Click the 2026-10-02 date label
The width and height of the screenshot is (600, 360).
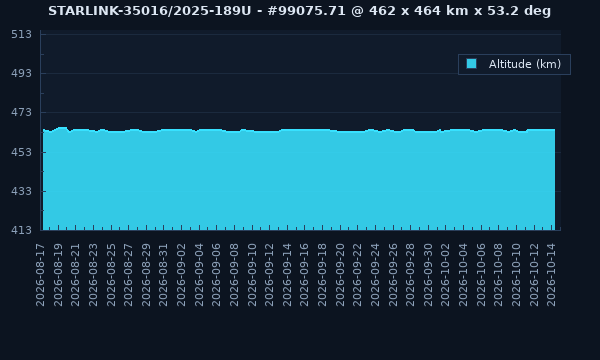pyautogui.click(x=445, y=275)
